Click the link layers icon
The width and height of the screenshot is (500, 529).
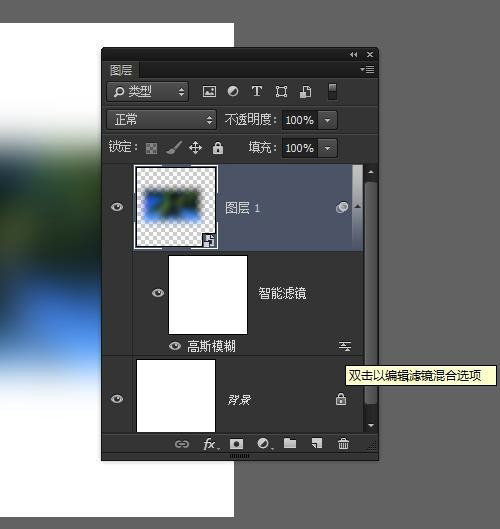182,444
